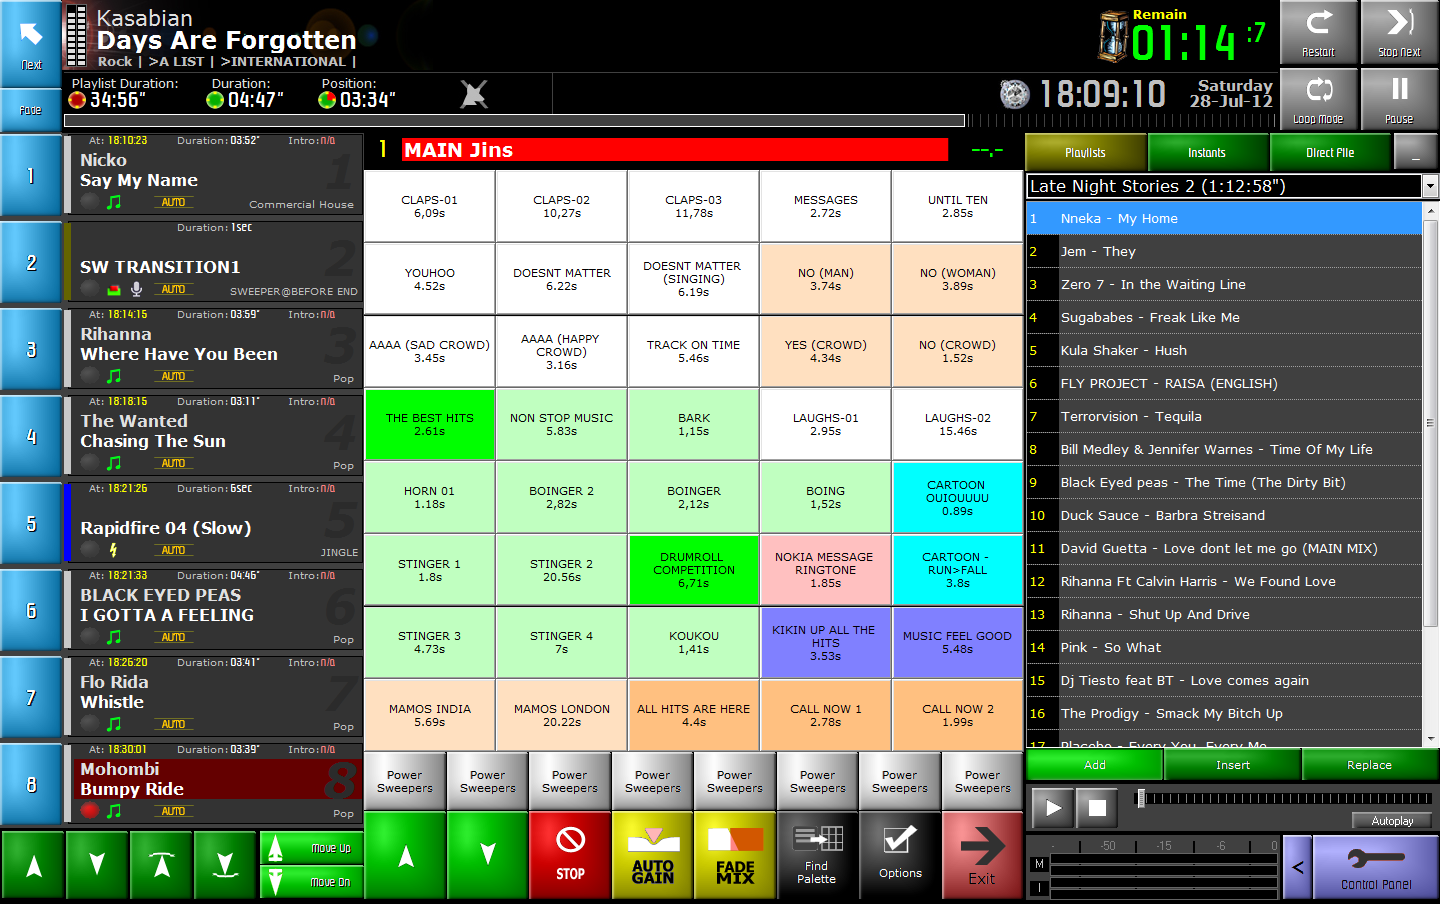Collapse side panel with the < arrow
The image size is (1440, 904).
pos(1297,867)
